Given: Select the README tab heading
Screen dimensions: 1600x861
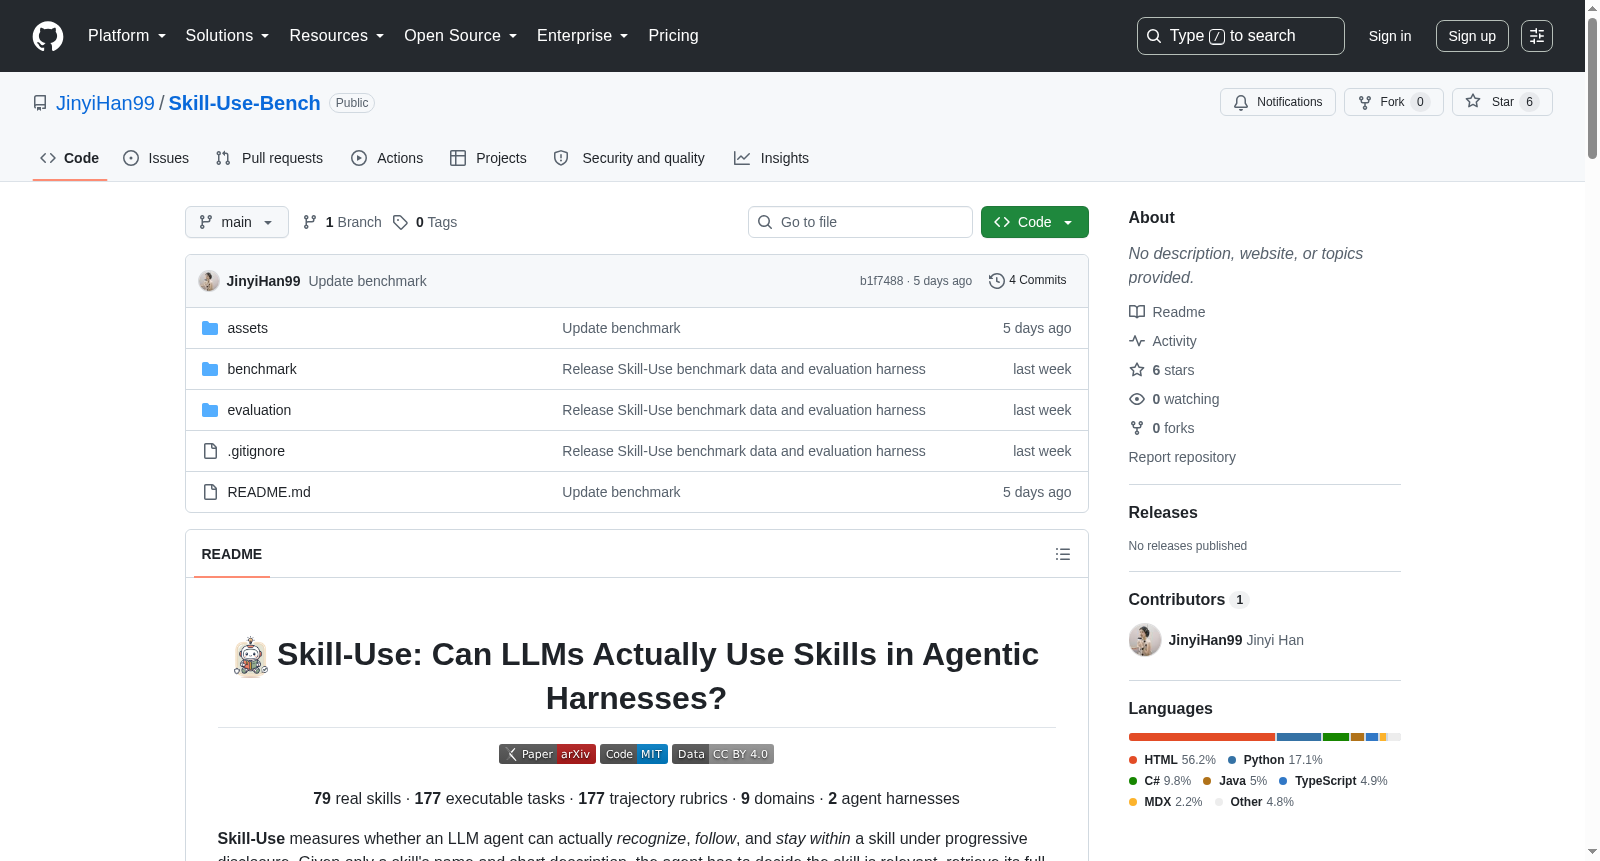Looking at the screenshot, I should coord(232,554).
